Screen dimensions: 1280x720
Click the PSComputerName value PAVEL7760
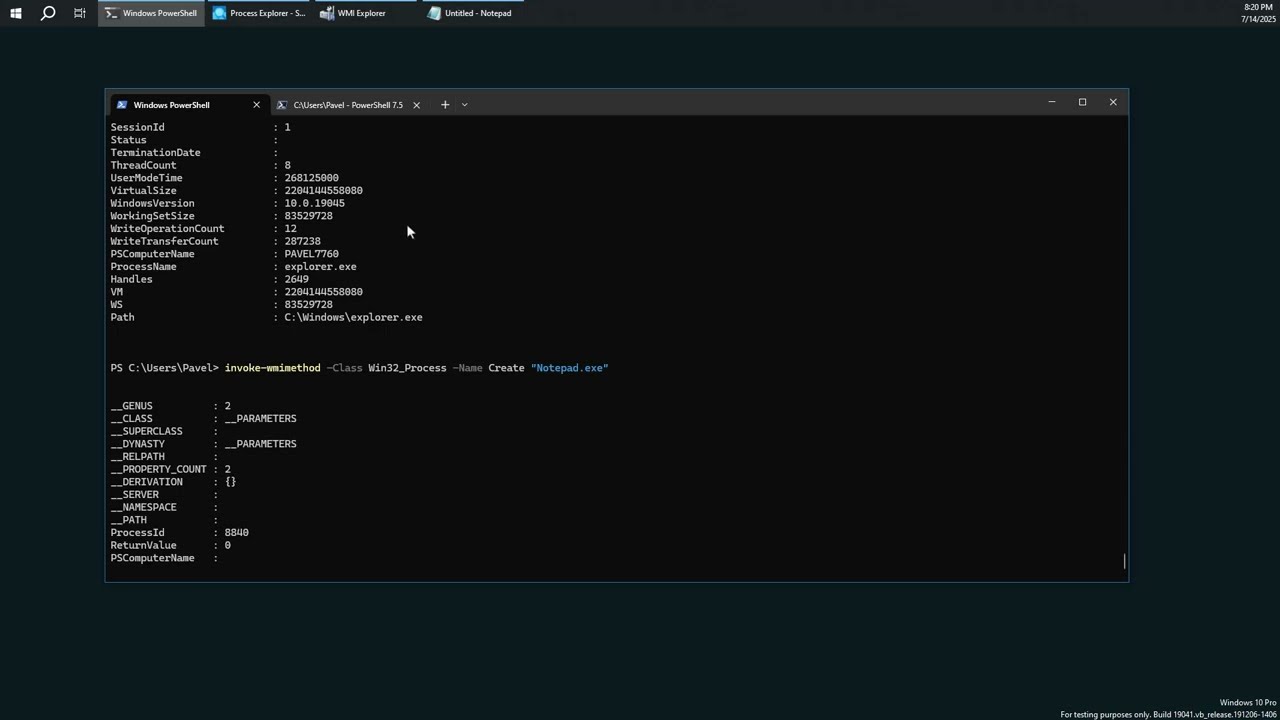click(x=311, y=254)
